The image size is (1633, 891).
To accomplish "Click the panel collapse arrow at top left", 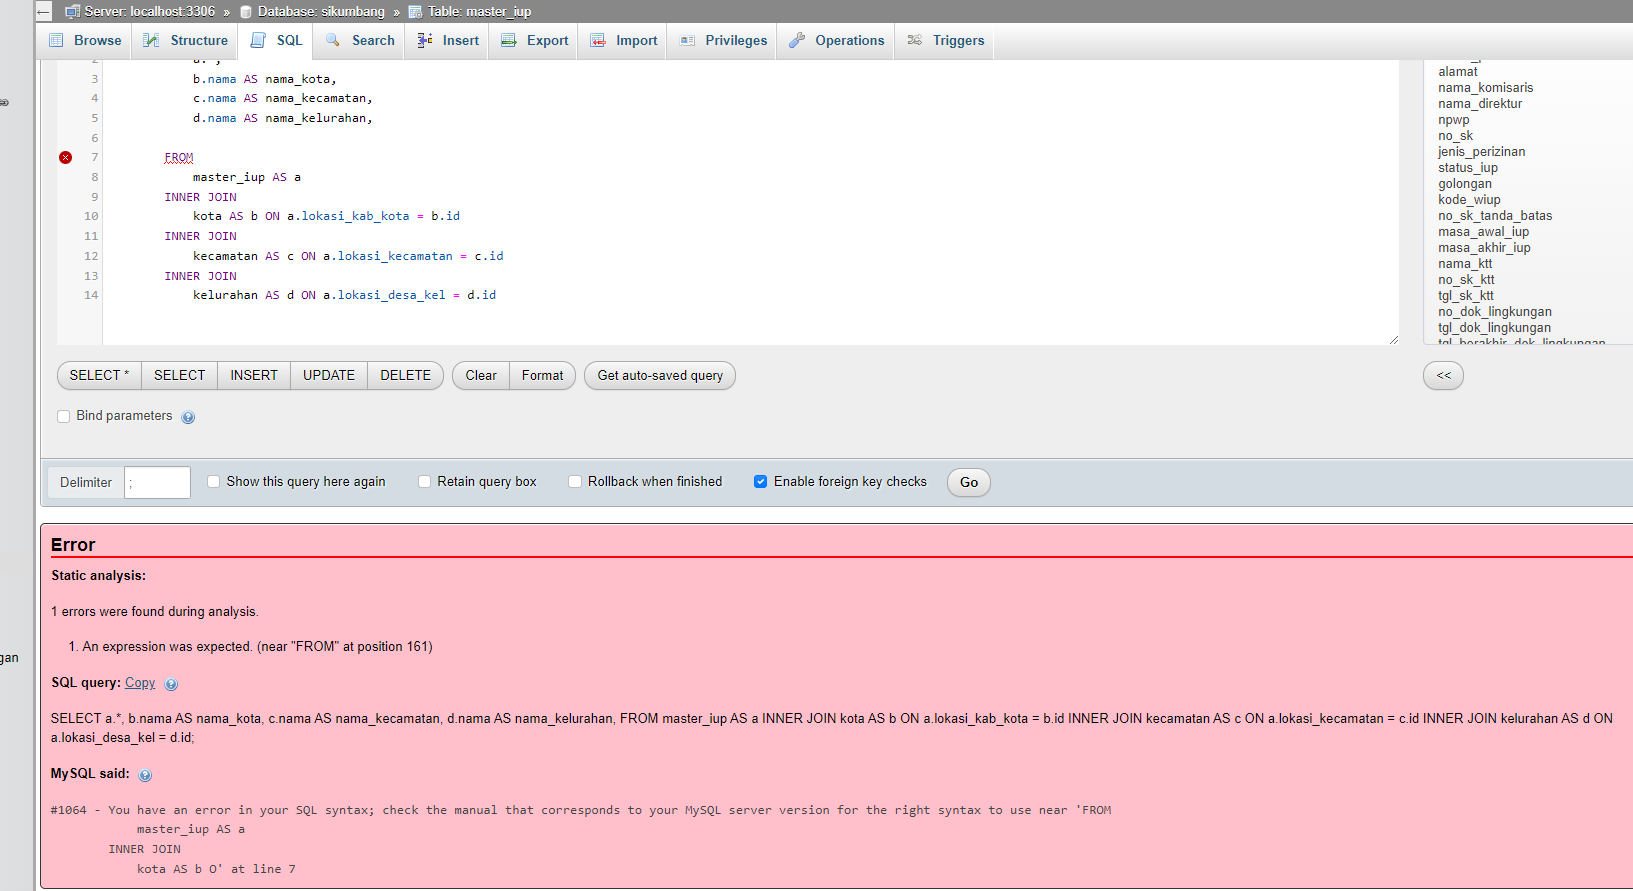I will (x=43, y=12).
